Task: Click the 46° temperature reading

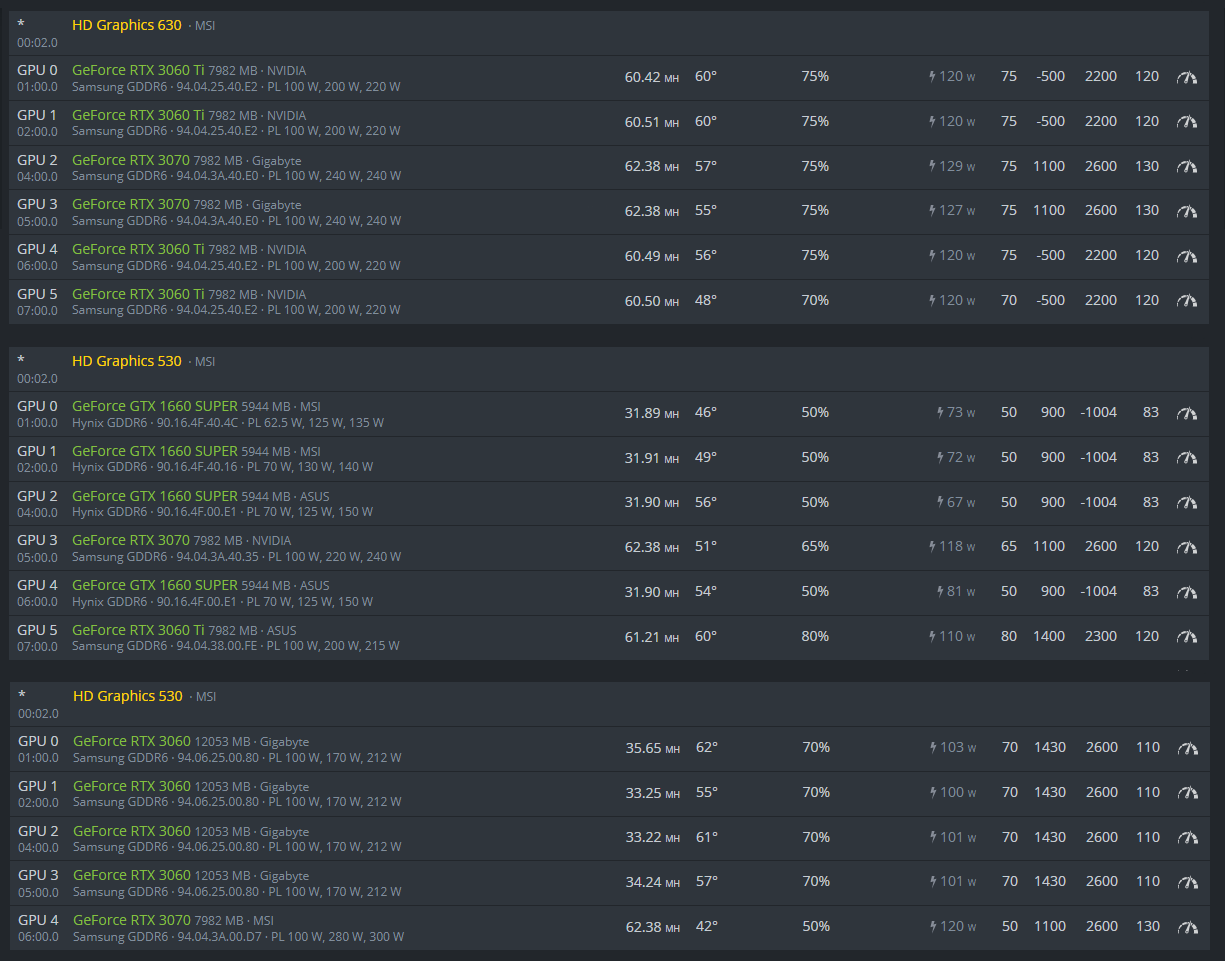Action: point(706,412)
